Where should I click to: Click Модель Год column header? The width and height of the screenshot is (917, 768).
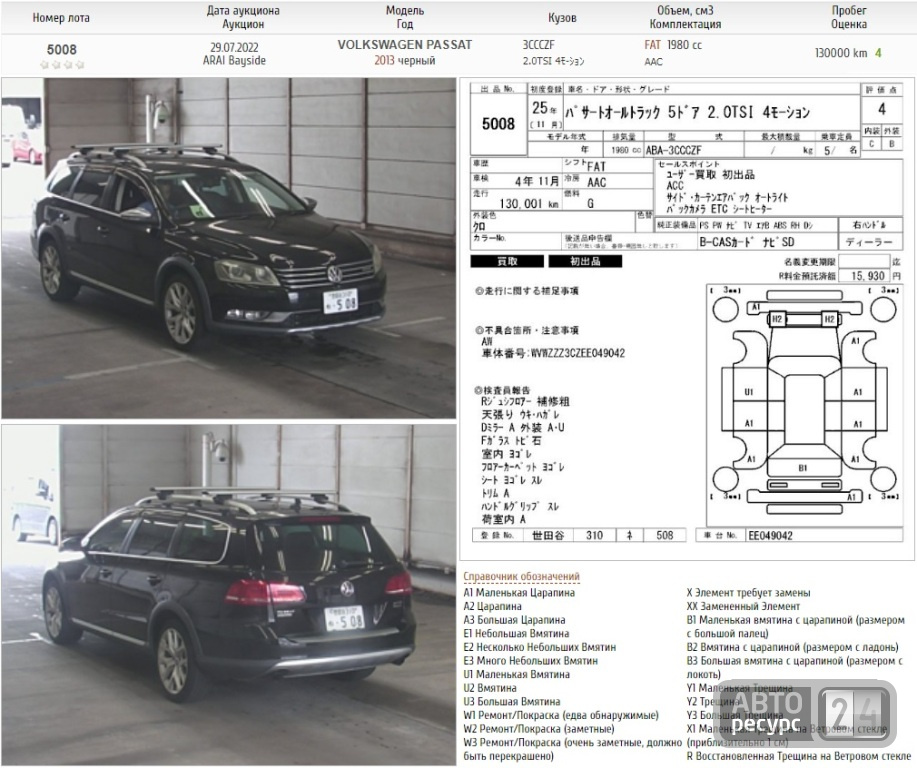pos(405,18)
